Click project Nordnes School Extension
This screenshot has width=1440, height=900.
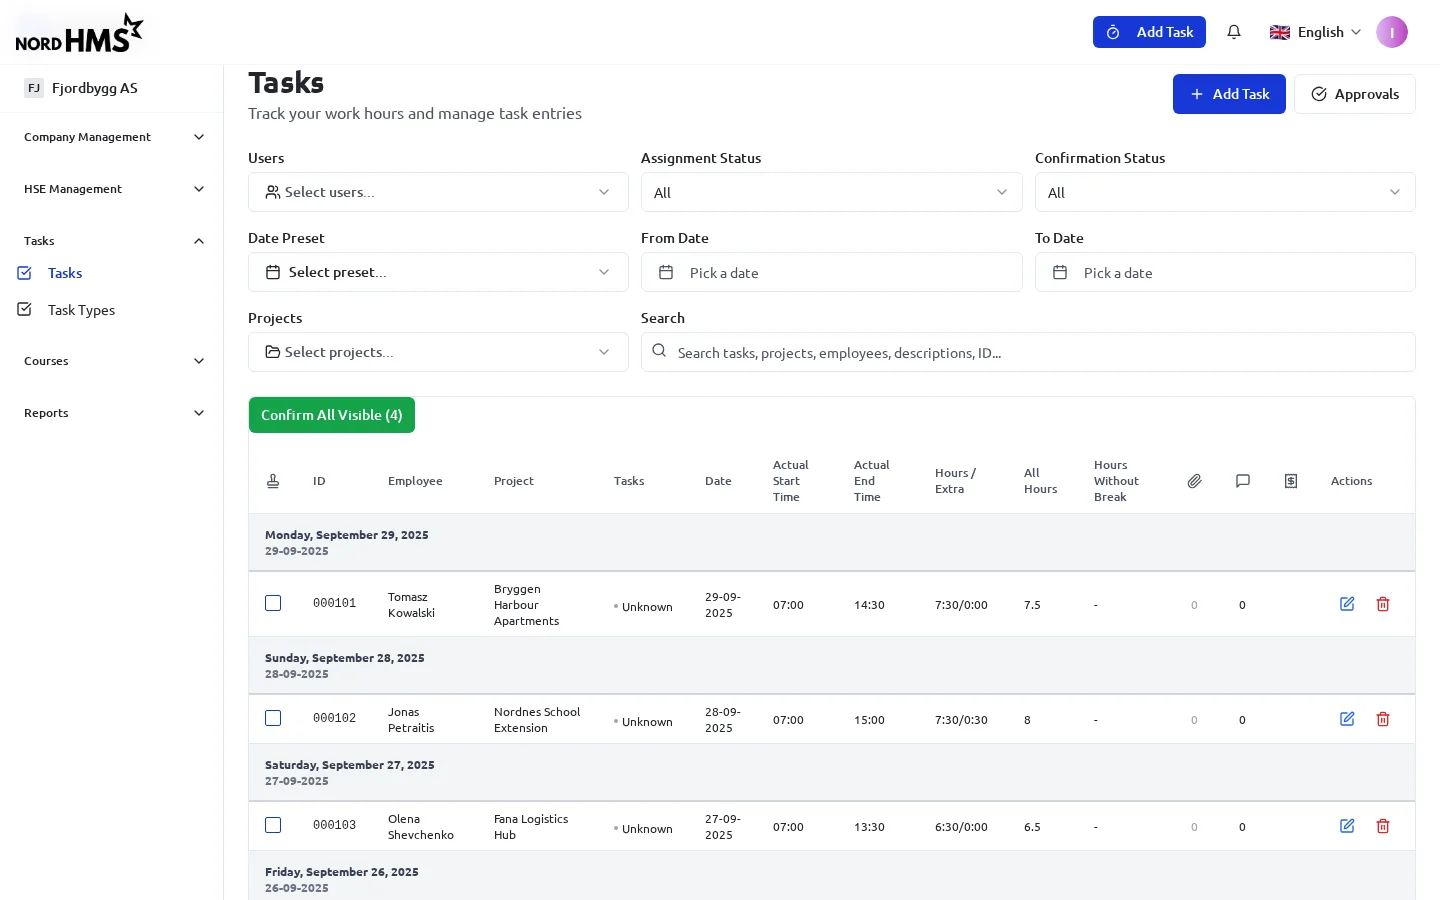coord(537,720)
